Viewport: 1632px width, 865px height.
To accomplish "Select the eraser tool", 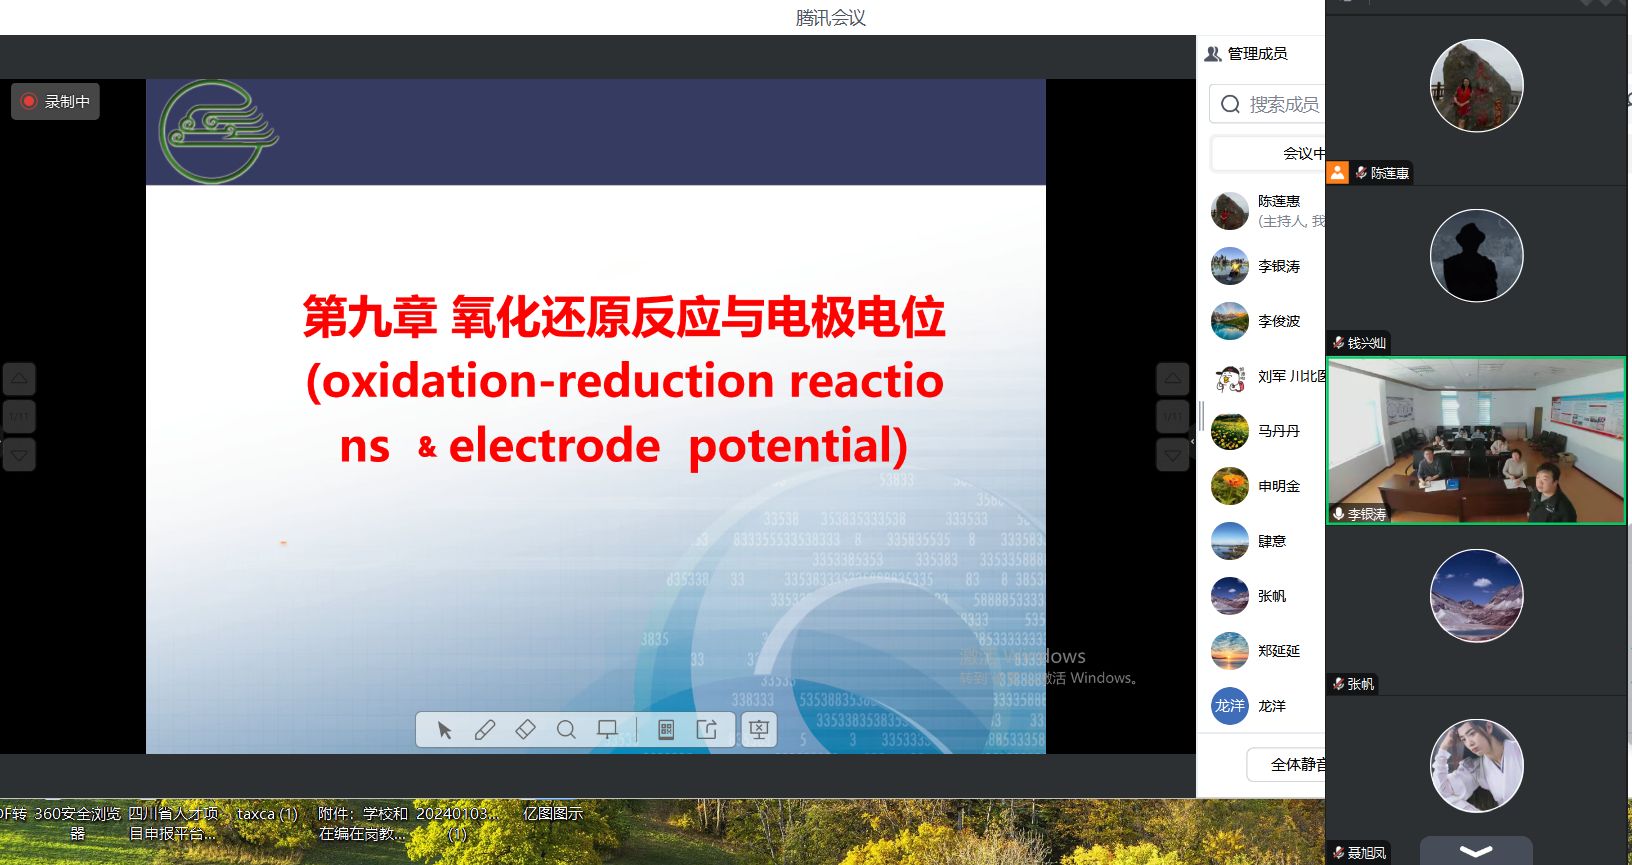I will coord(525,730).
